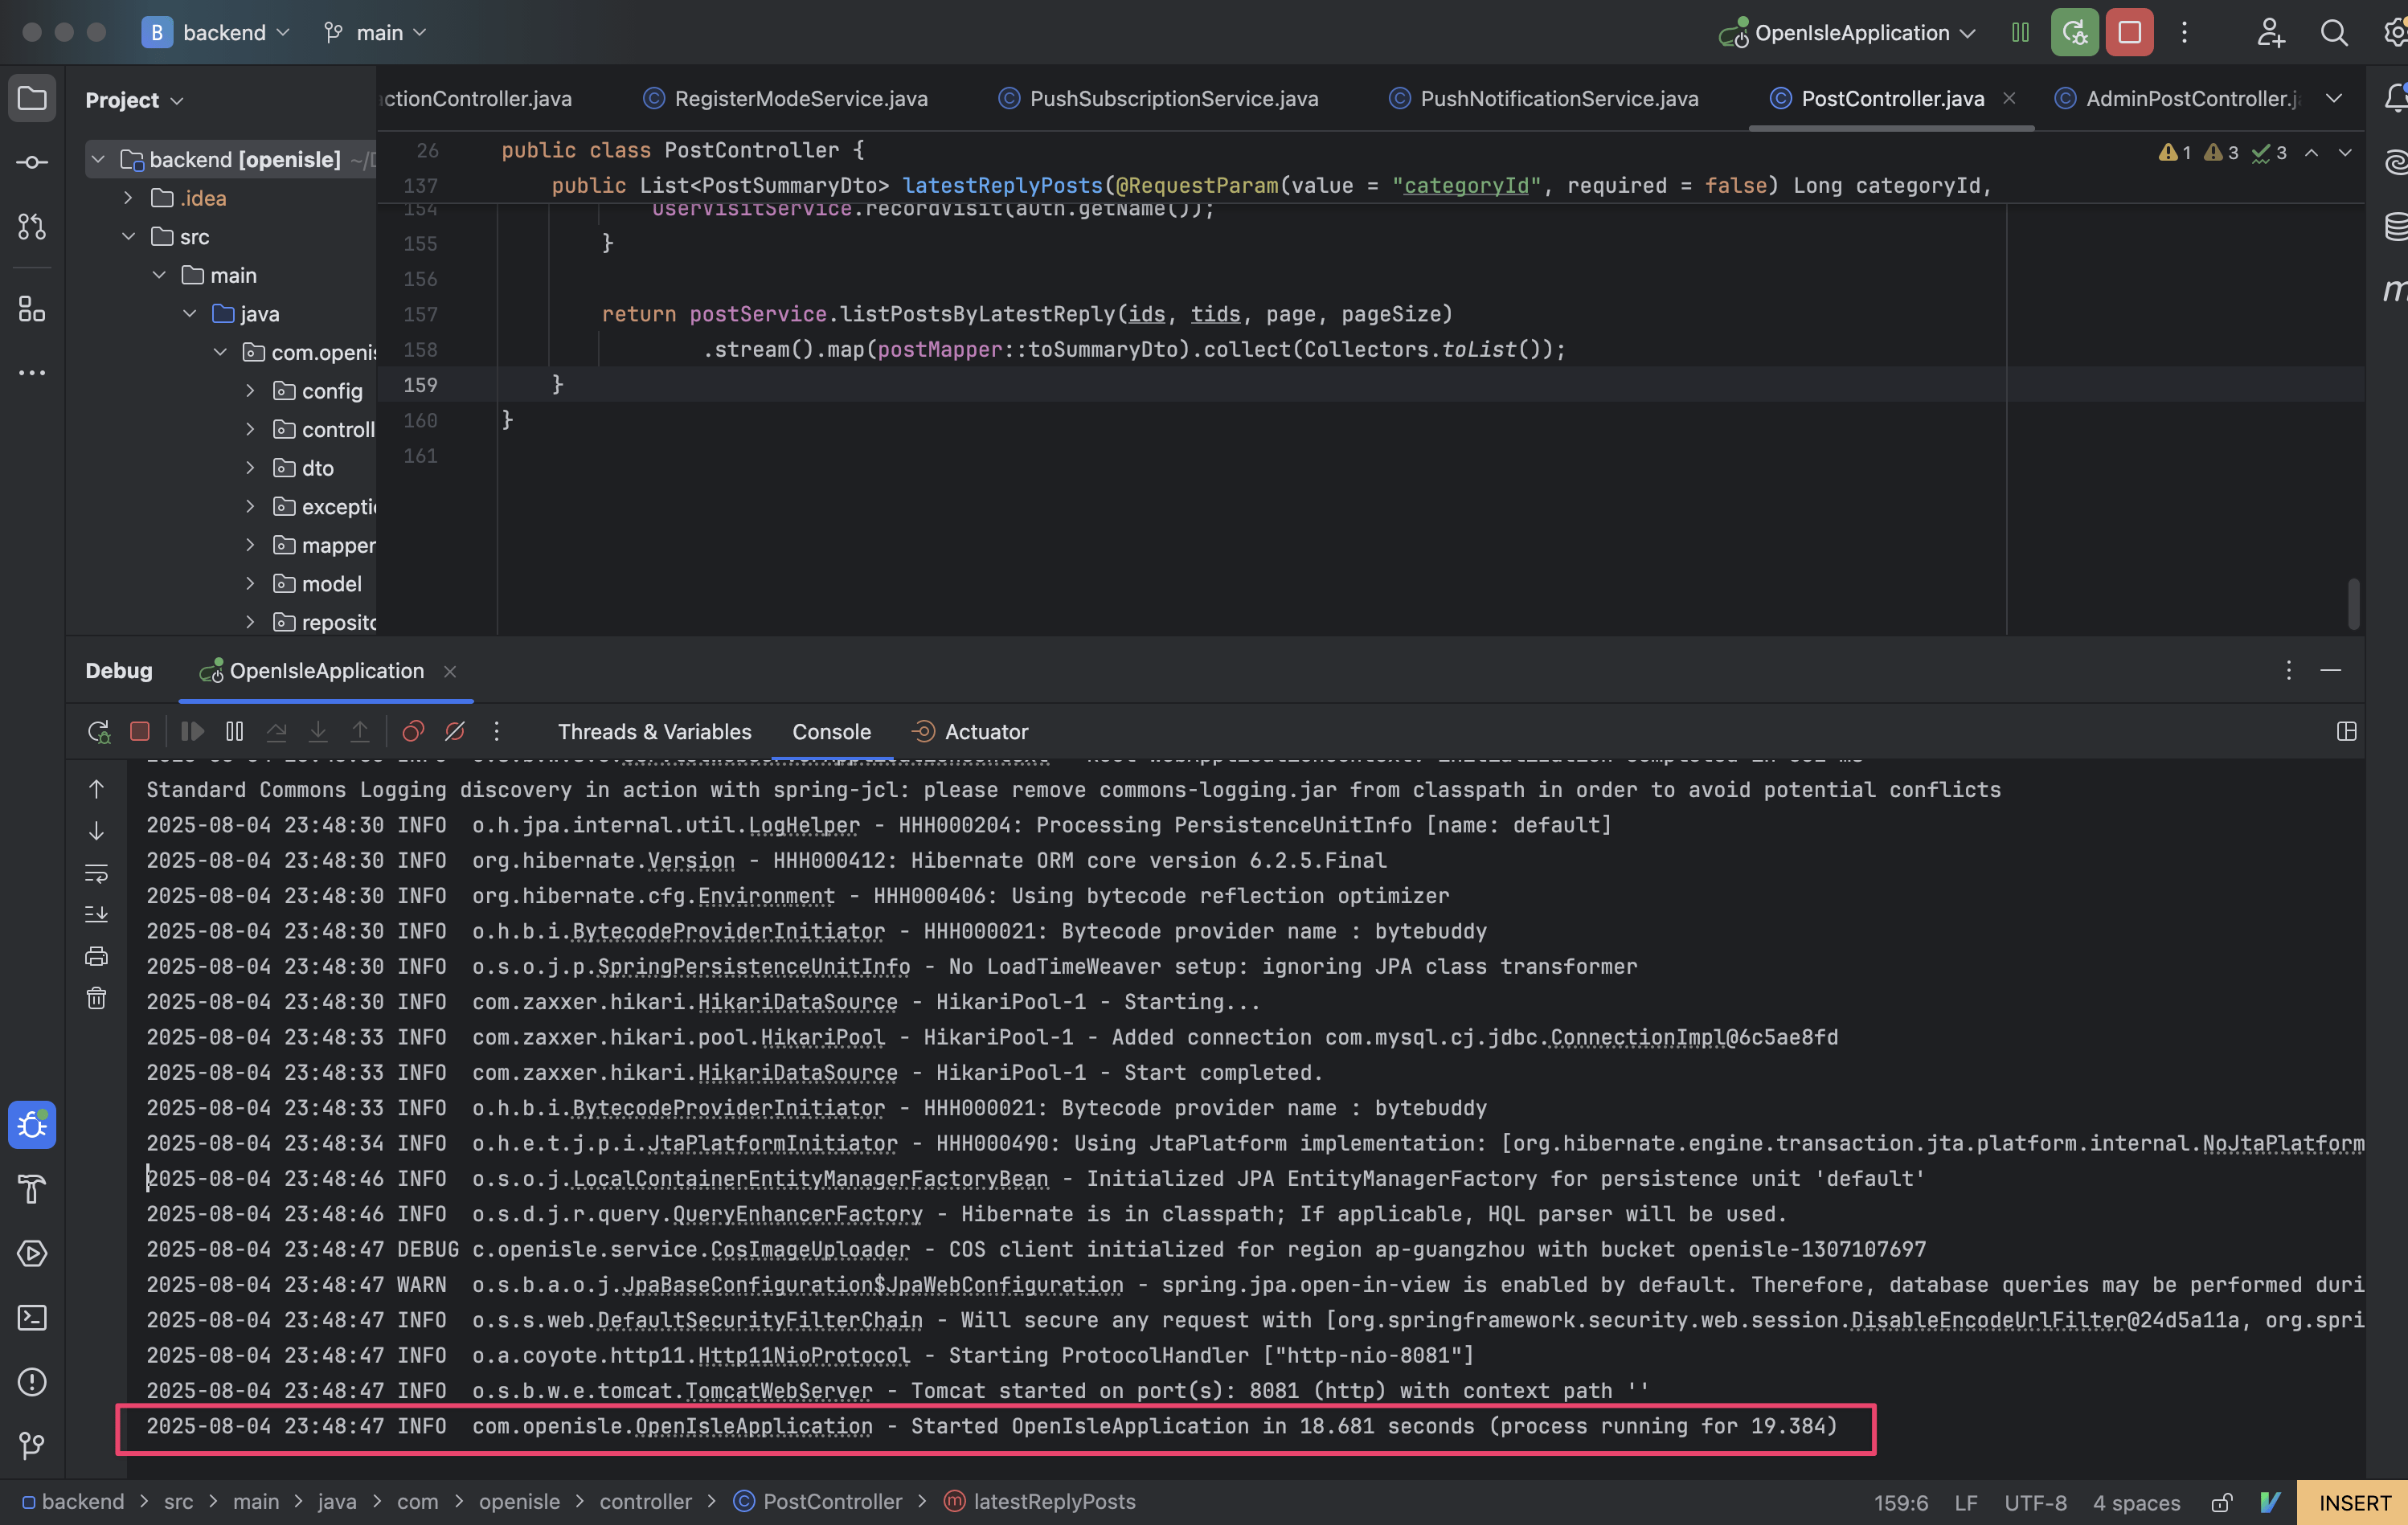Click TomcatWebServer class link in console
Image resolution: width=2408 pixels, height=1525 pixels.
tap(778, 1391)
